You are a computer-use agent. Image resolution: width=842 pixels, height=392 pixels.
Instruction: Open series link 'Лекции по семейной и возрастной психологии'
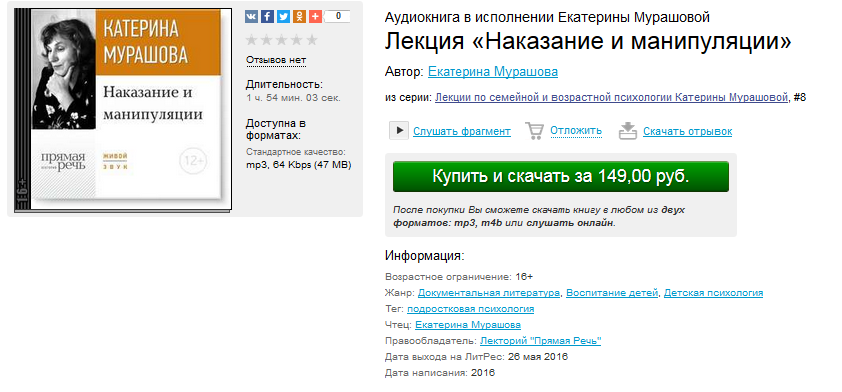pyautogui.click(x=611, y=98)
